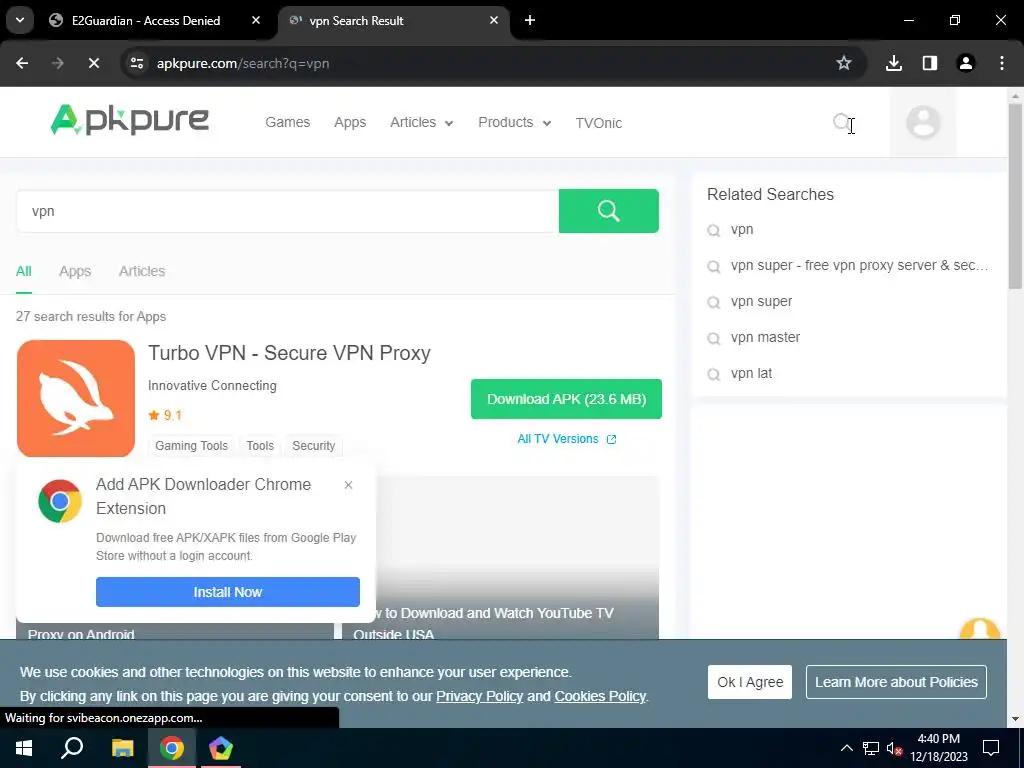The width and height of the screenshot is (1024, 768).
Task: Open All TV Versions link
Action: (x=566, y=439)
